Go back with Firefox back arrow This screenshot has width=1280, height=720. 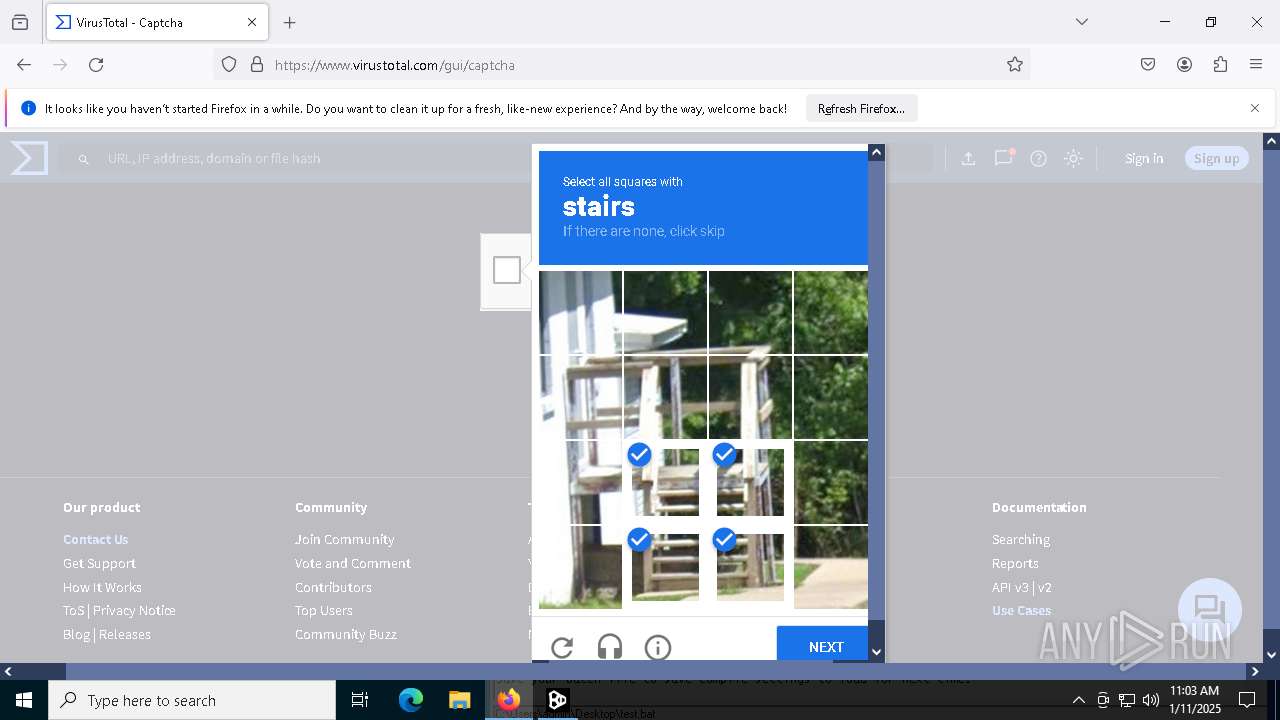click(24, 65)
